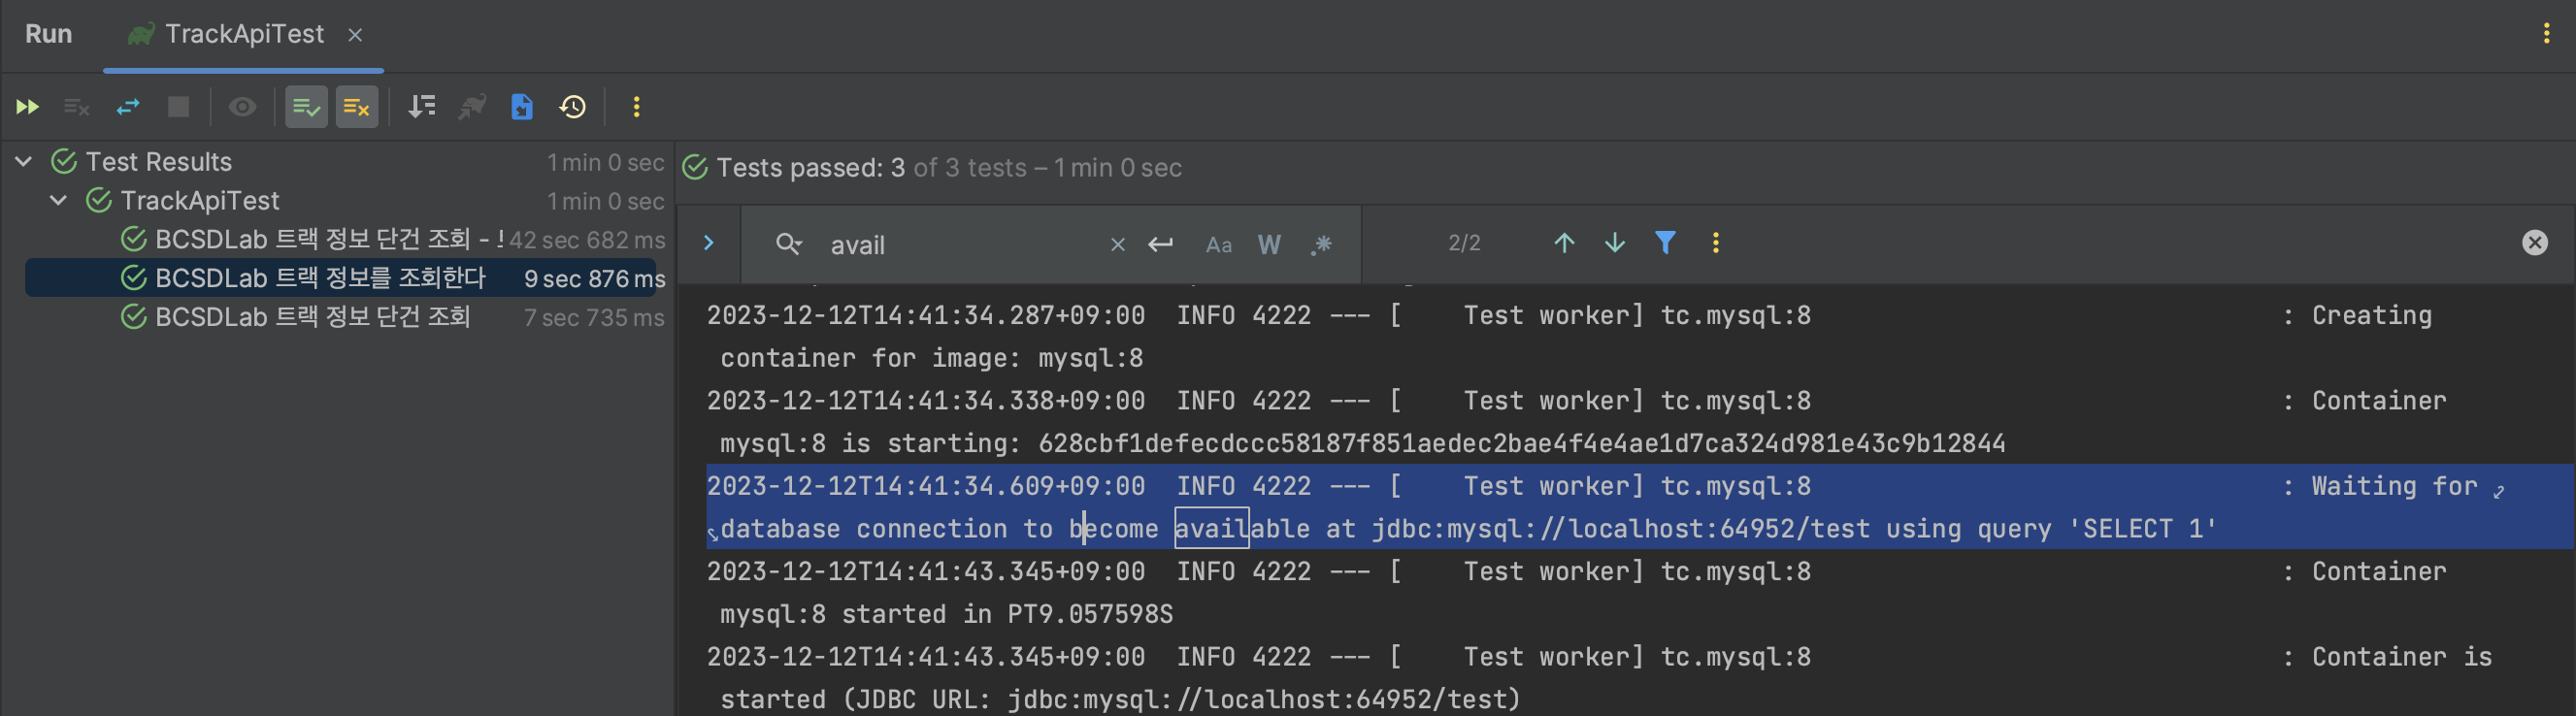Click the import tests from file icon
Image resolution: width=2576 pixels, height=716 pixels.
pos(522,107)
